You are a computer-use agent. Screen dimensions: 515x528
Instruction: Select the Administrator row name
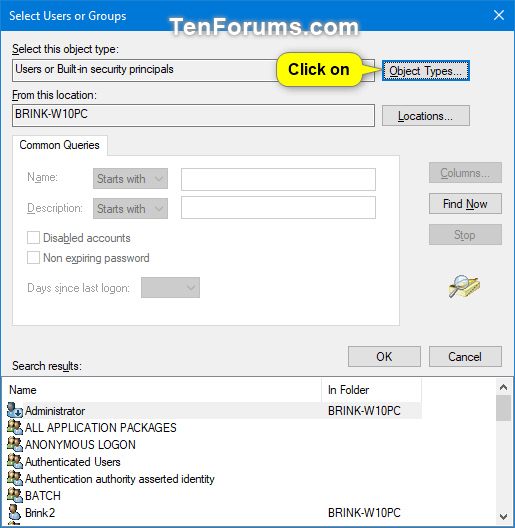(55, 411)
